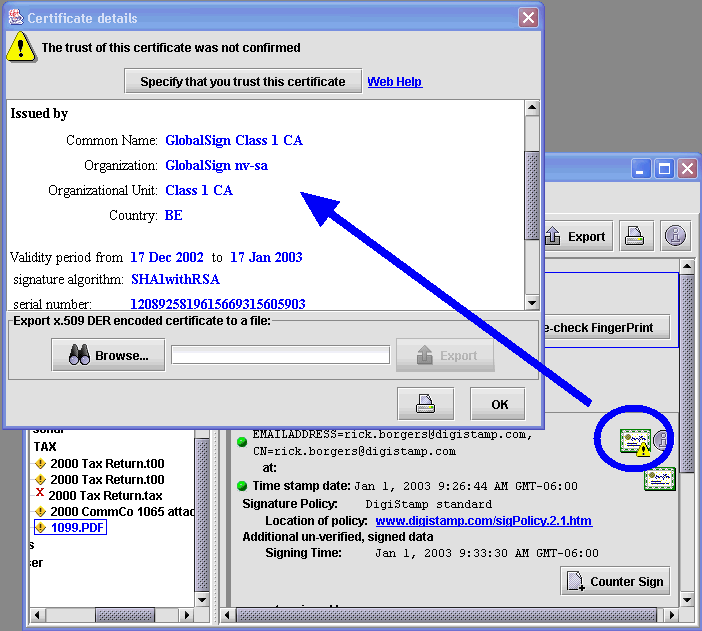Image resolution: width=702 pixels, height=631 pixels.
Task: Click the file tree horizontal scroll right arrow
Action: click(187, 615)
